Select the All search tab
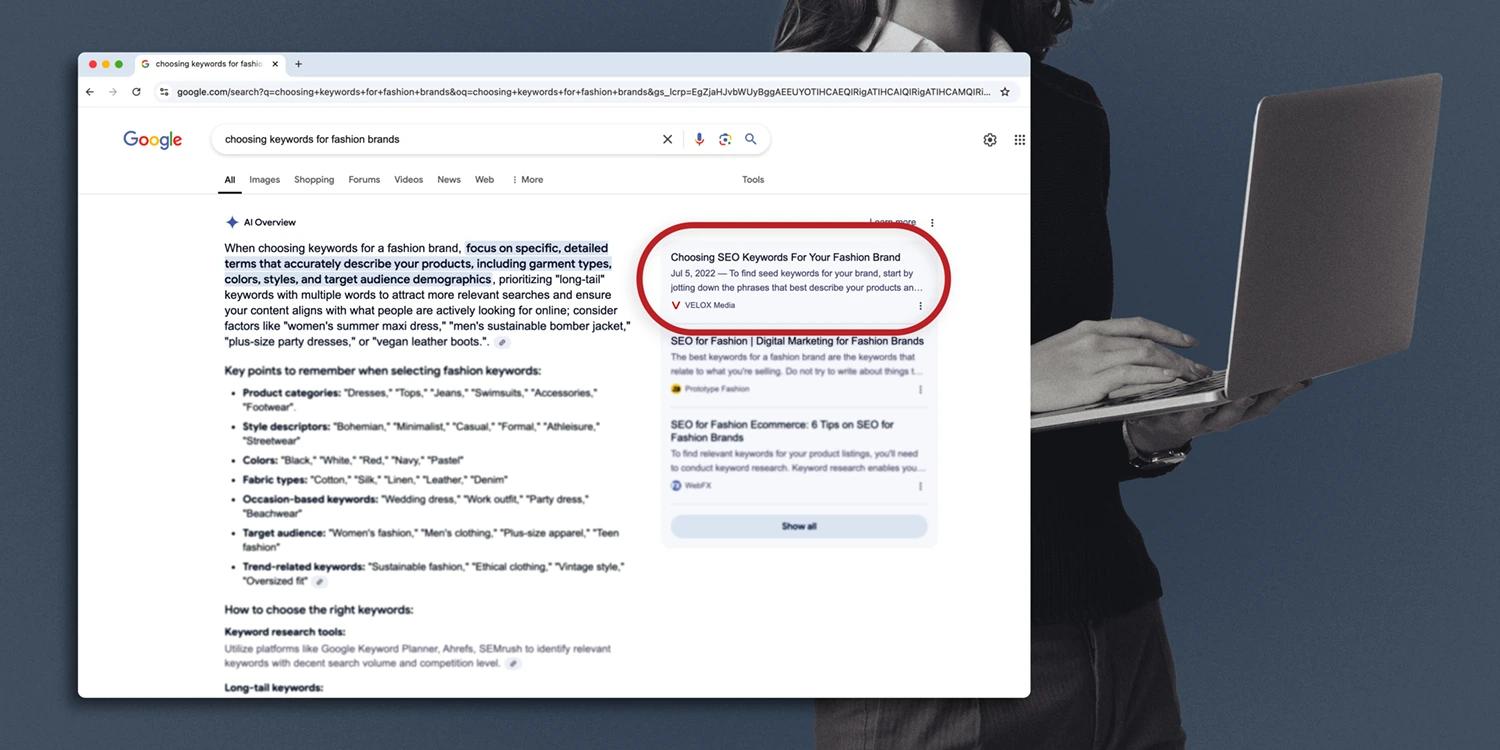This screenshot has width=1500, height=750. [230, 180]
